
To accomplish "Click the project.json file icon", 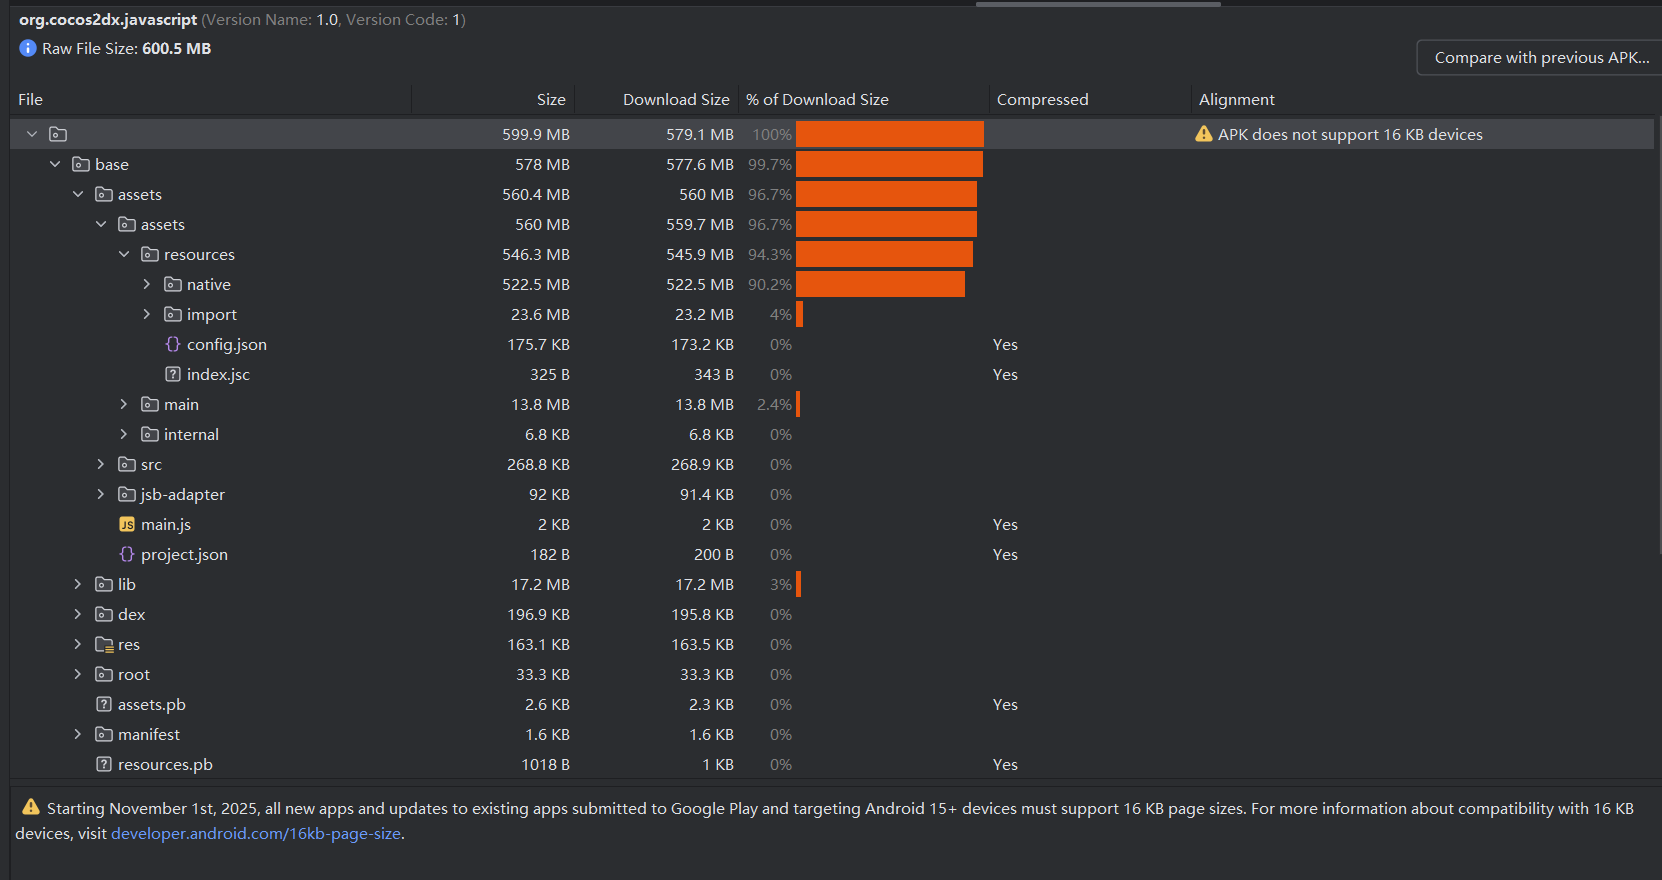I will (x=127, y=554).
